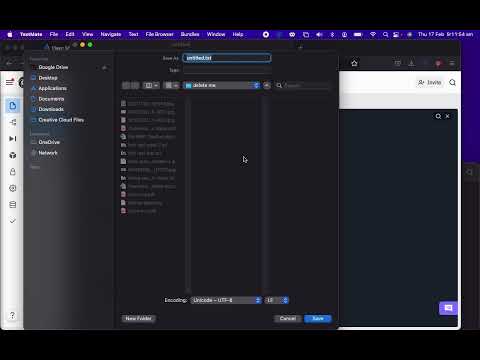Click the cube icon in left sidebar

pos(13,155)
